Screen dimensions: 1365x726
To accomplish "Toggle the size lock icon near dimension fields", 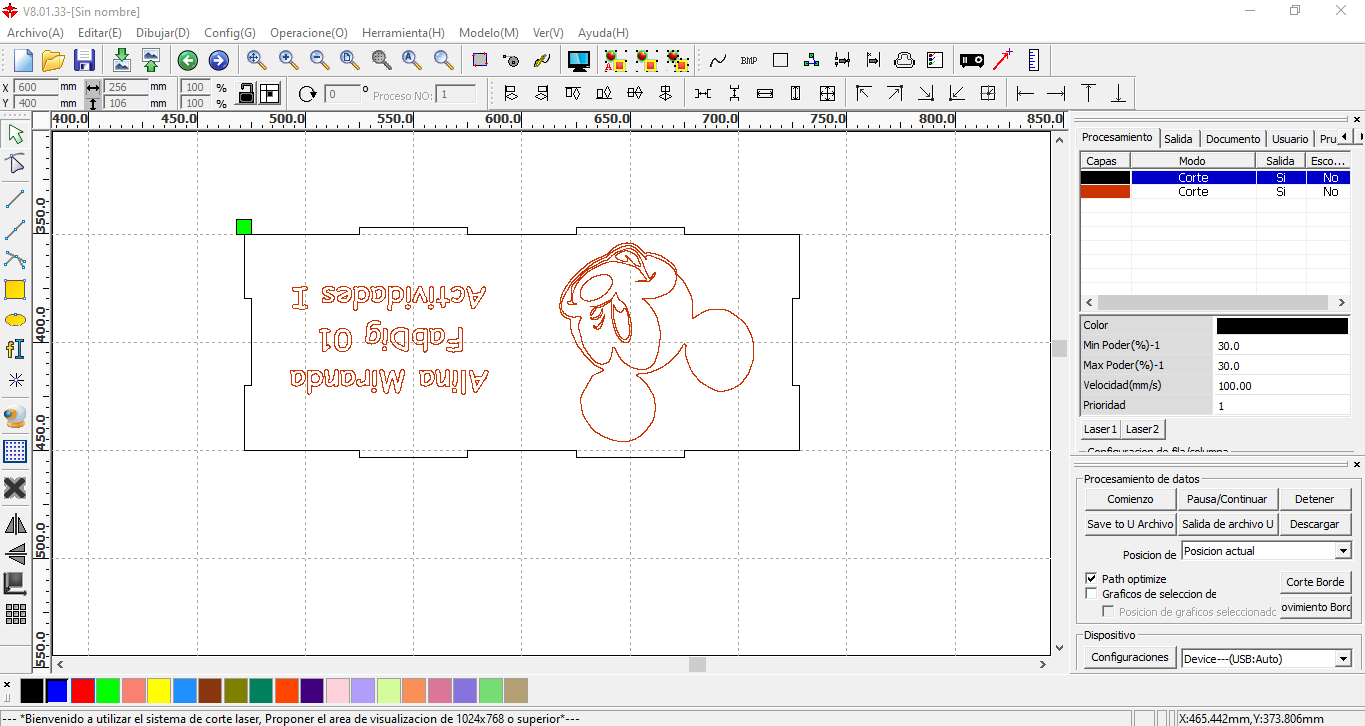I will (x=246, y=93).
